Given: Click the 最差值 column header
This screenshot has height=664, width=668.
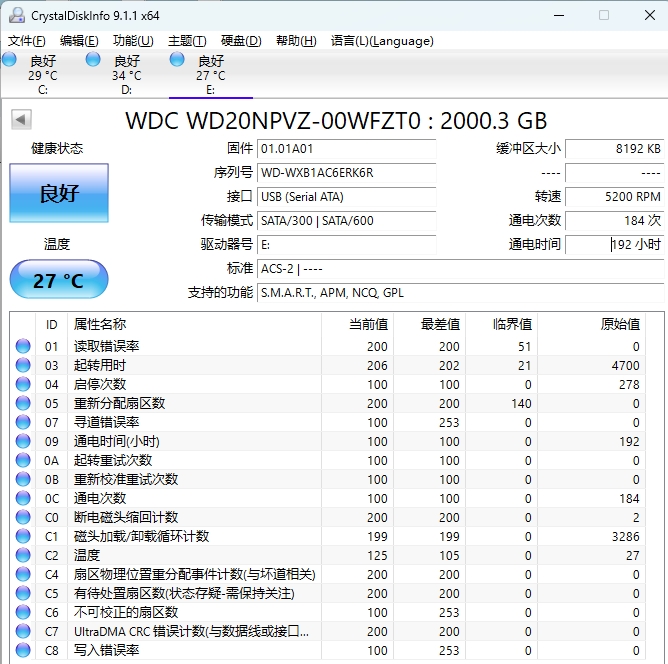Looking at the screenshot, I should pos(429,324).
